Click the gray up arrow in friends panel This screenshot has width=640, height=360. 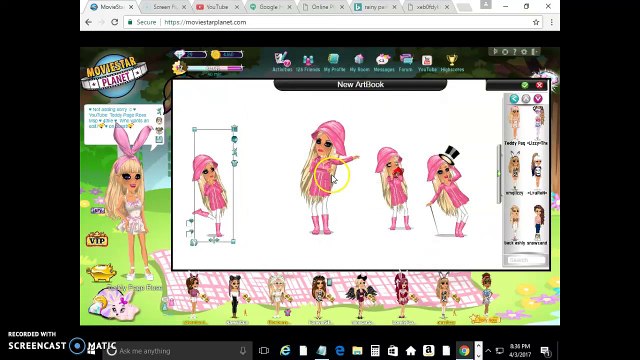pyautogui.click(x=526, y=98)
